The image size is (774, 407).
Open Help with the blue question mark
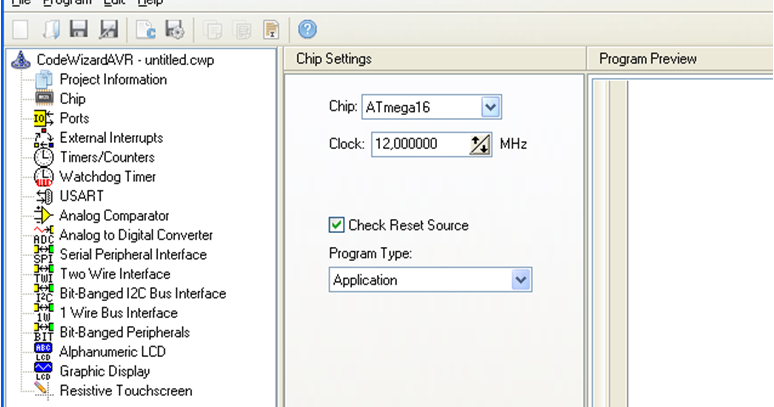click(307, 29)
